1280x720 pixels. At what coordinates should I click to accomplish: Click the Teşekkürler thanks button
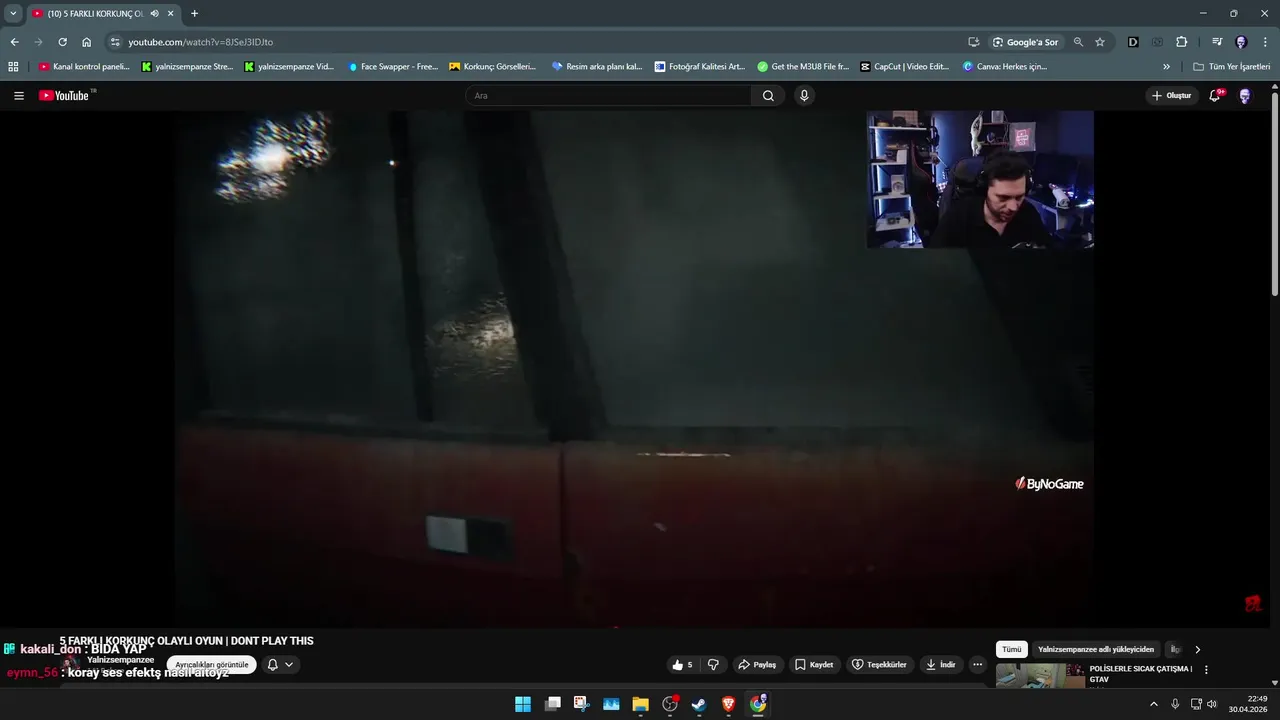coord(878,665)
